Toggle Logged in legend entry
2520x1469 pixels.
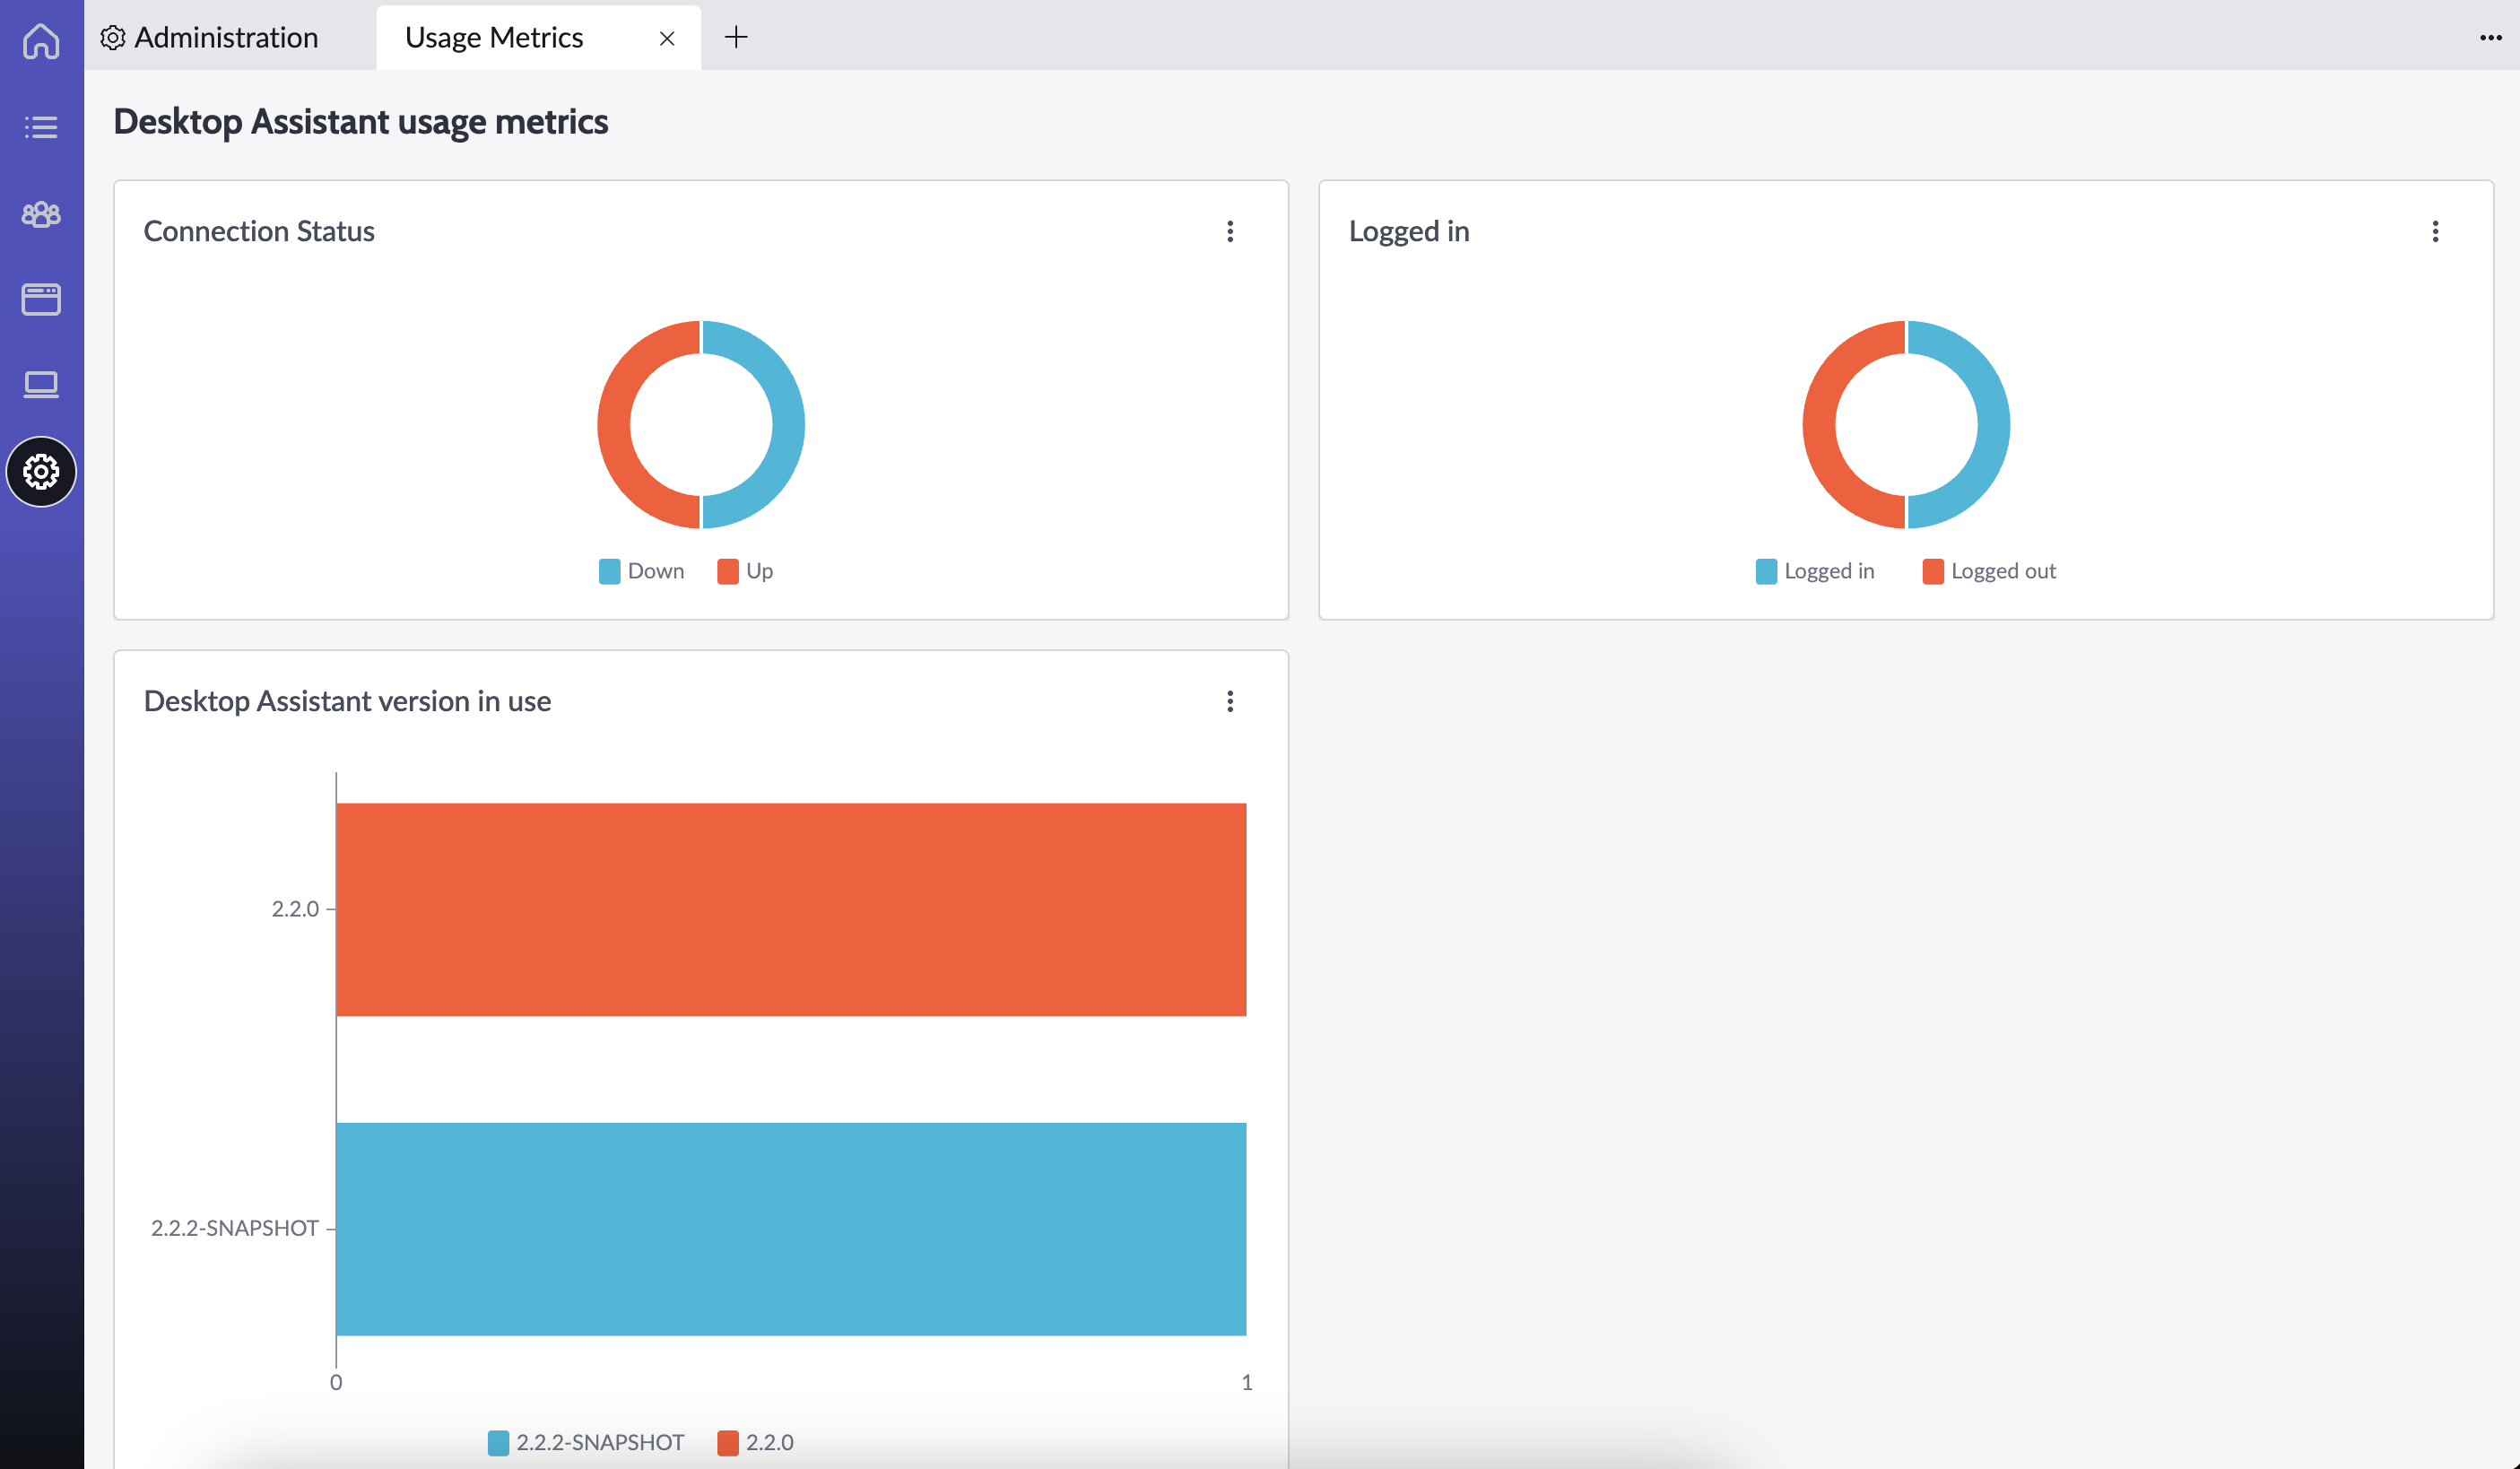1815,571
